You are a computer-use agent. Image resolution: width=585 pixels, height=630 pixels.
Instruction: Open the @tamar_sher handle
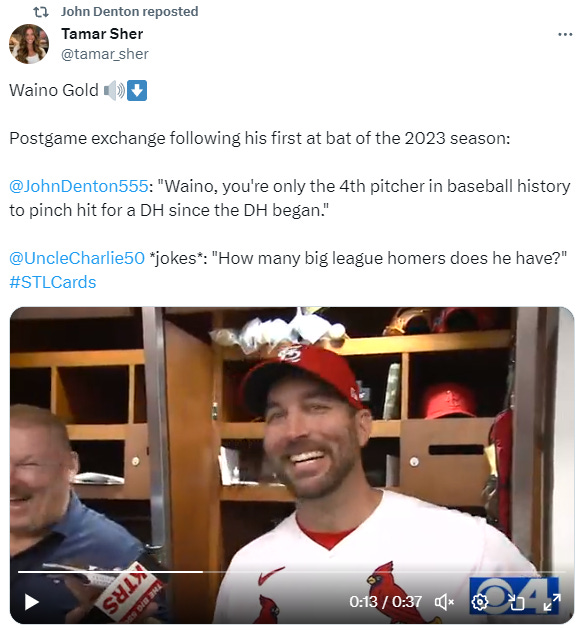tap(105, 54)
